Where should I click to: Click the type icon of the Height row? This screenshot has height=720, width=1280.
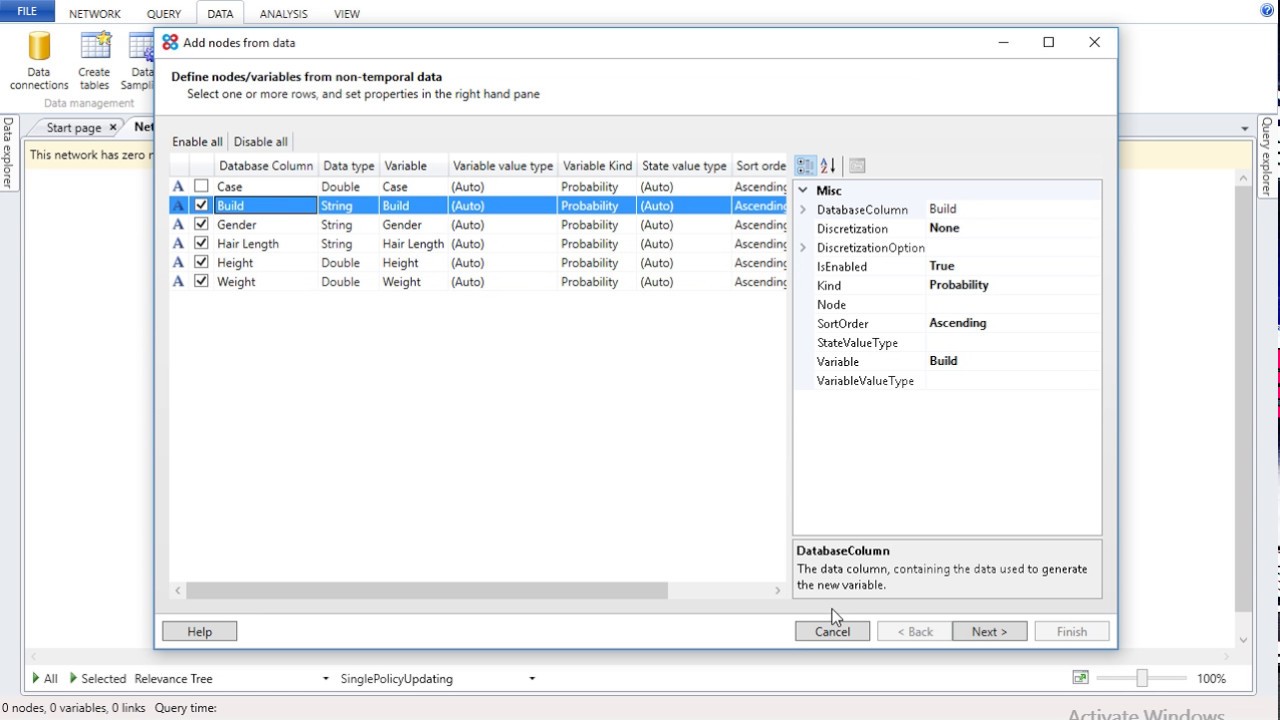tap(179, 263)
